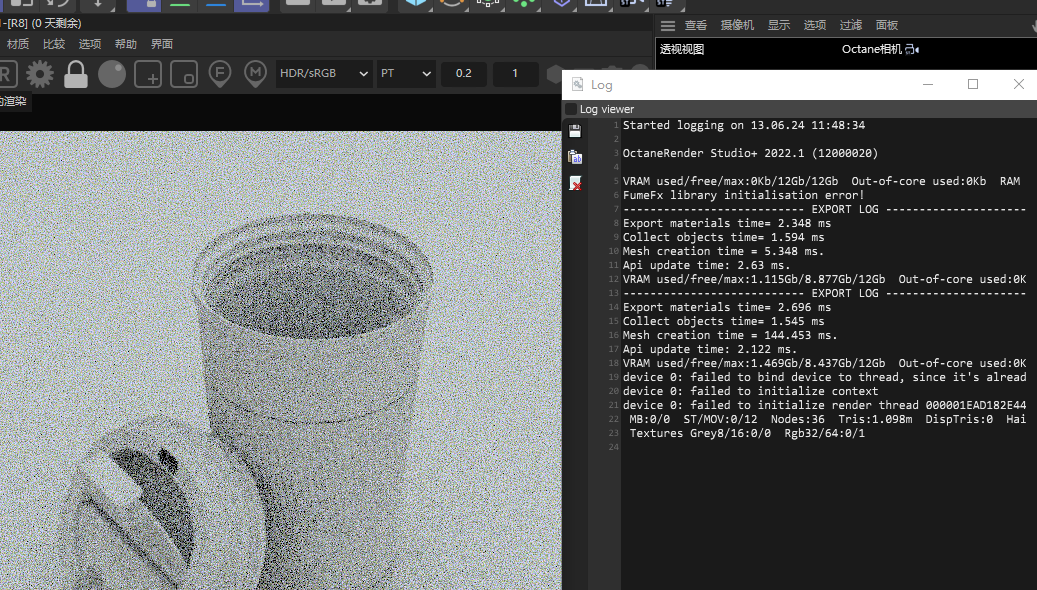The height and width of the screenshot is (590, 1037).
Task: Click VRAM line showing 0Kb/12Gb/12Gb
Action: tap(821, 181)
